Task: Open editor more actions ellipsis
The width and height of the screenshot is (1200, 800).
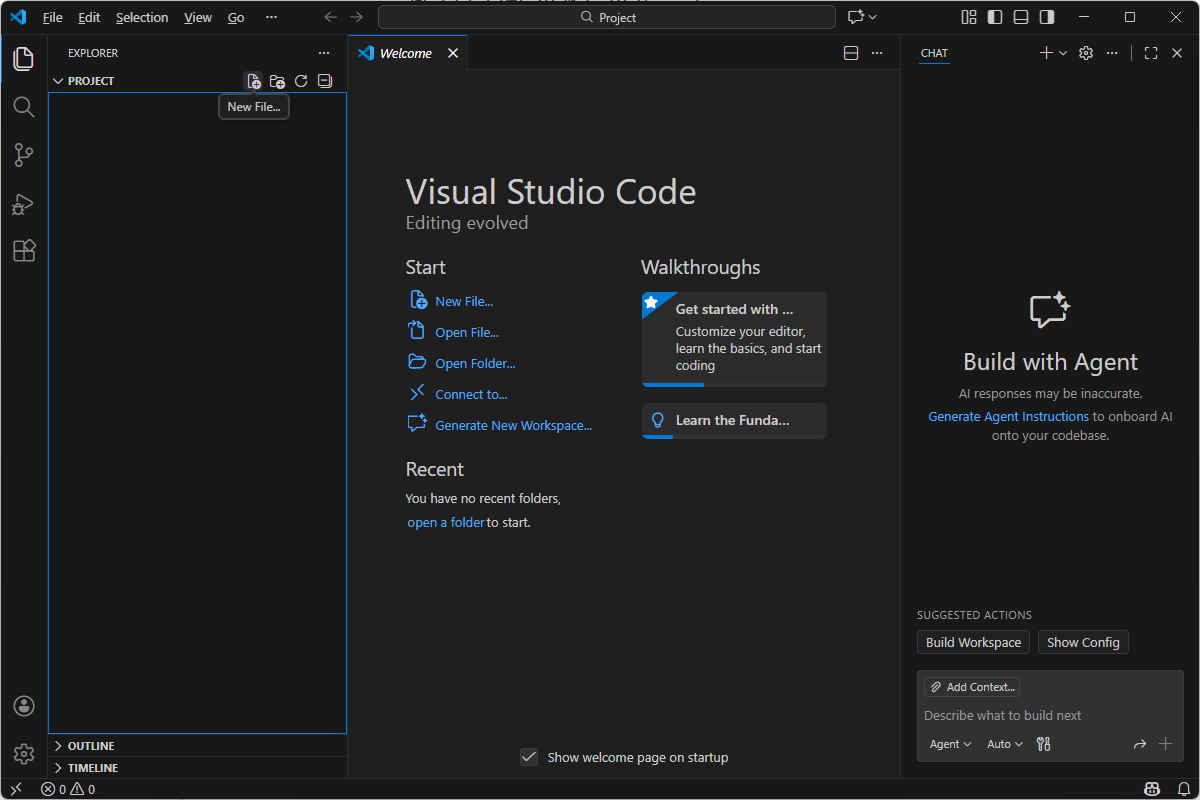Action: [x=877, y=53]
